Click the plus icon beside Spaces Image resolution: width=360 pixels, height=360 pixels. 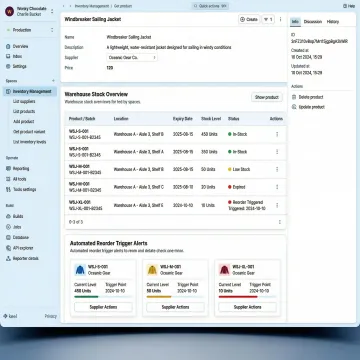click(x=53, y=81)
